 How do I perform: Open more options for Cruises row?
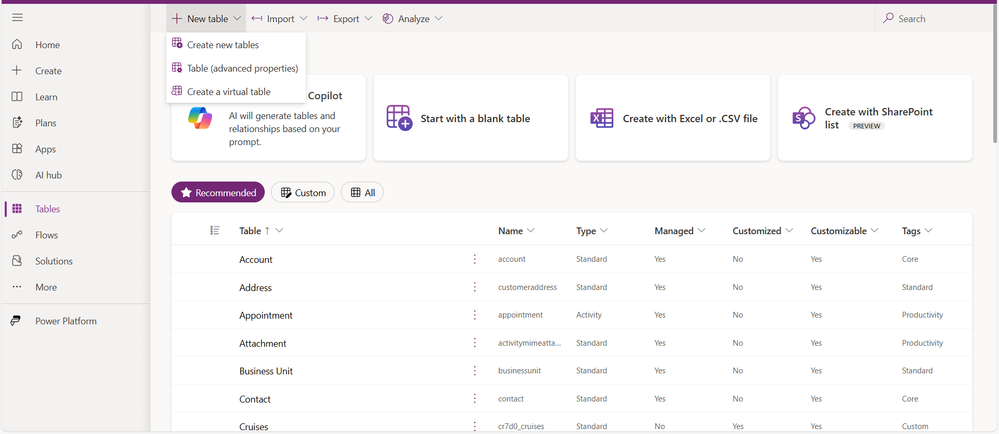pyautogui.click(x=475, y=426)
